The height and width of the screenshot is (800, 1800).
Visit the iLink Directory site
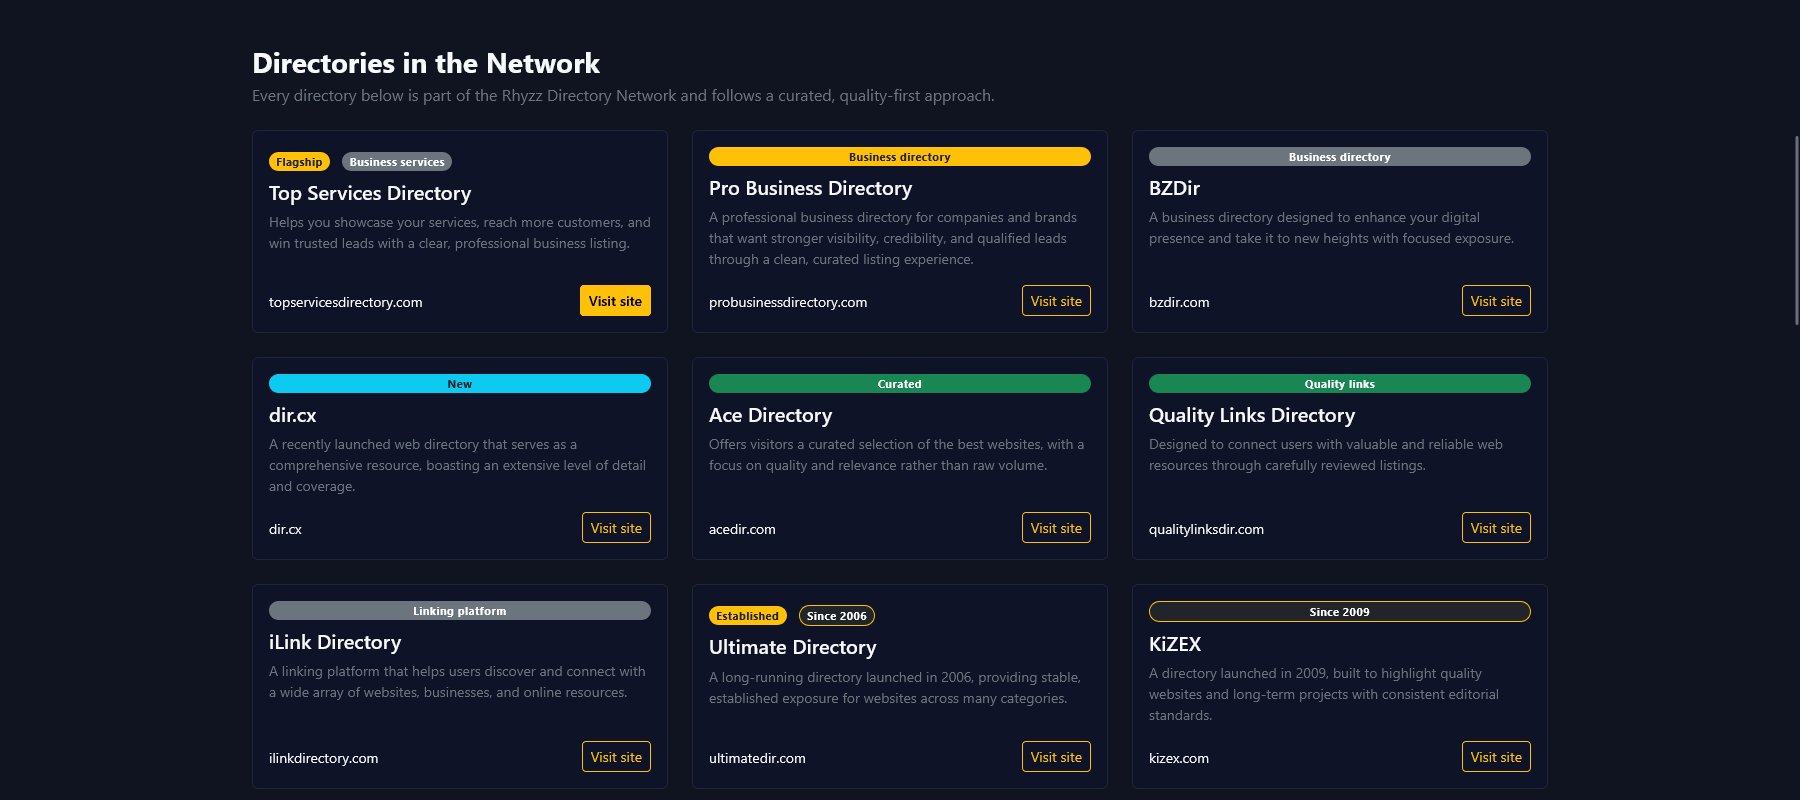(615, 756)
